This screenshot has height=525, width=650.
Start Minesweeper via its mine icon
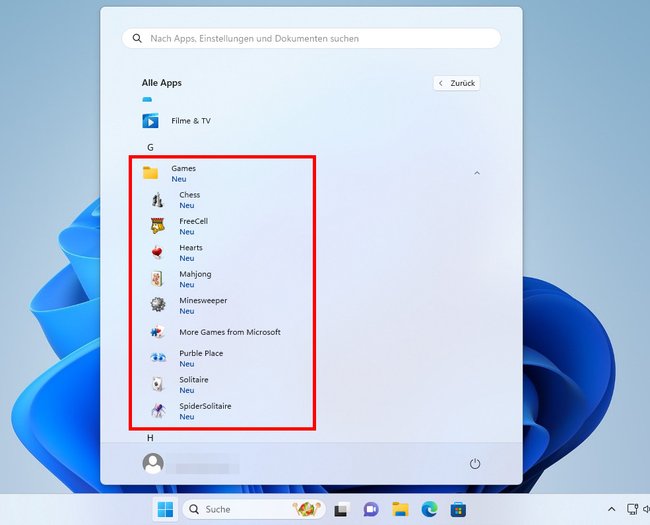coord(158,305)
